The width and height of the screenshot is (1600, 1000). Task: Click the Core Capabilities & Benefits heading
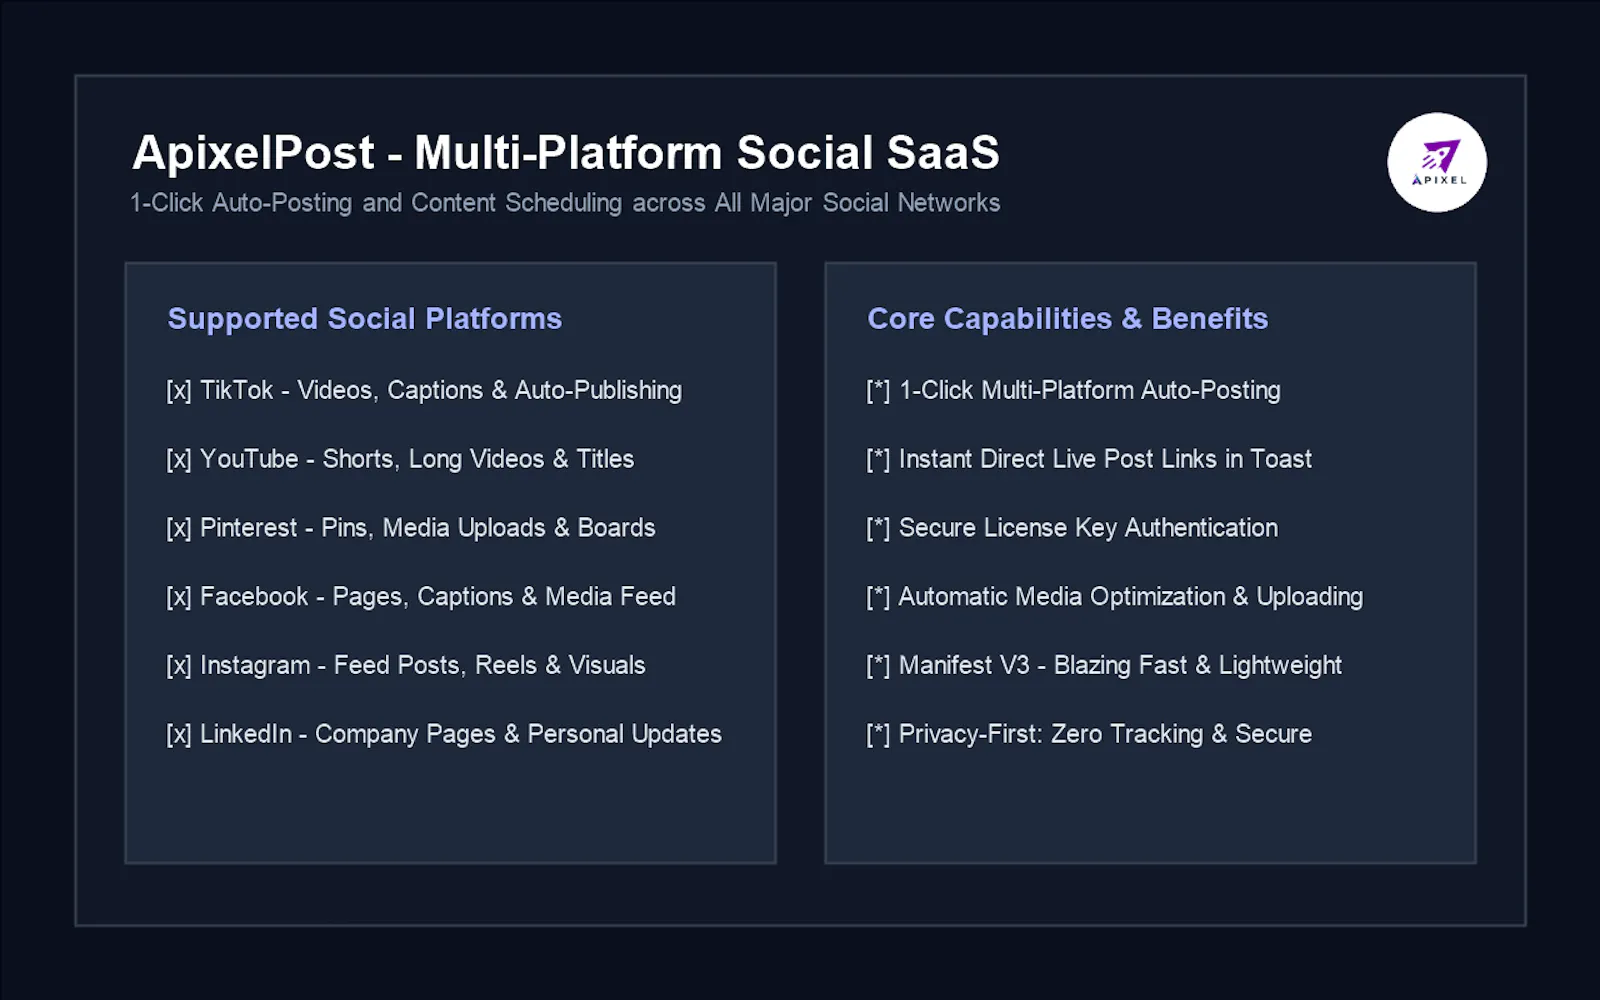(x=1068, y=318)
